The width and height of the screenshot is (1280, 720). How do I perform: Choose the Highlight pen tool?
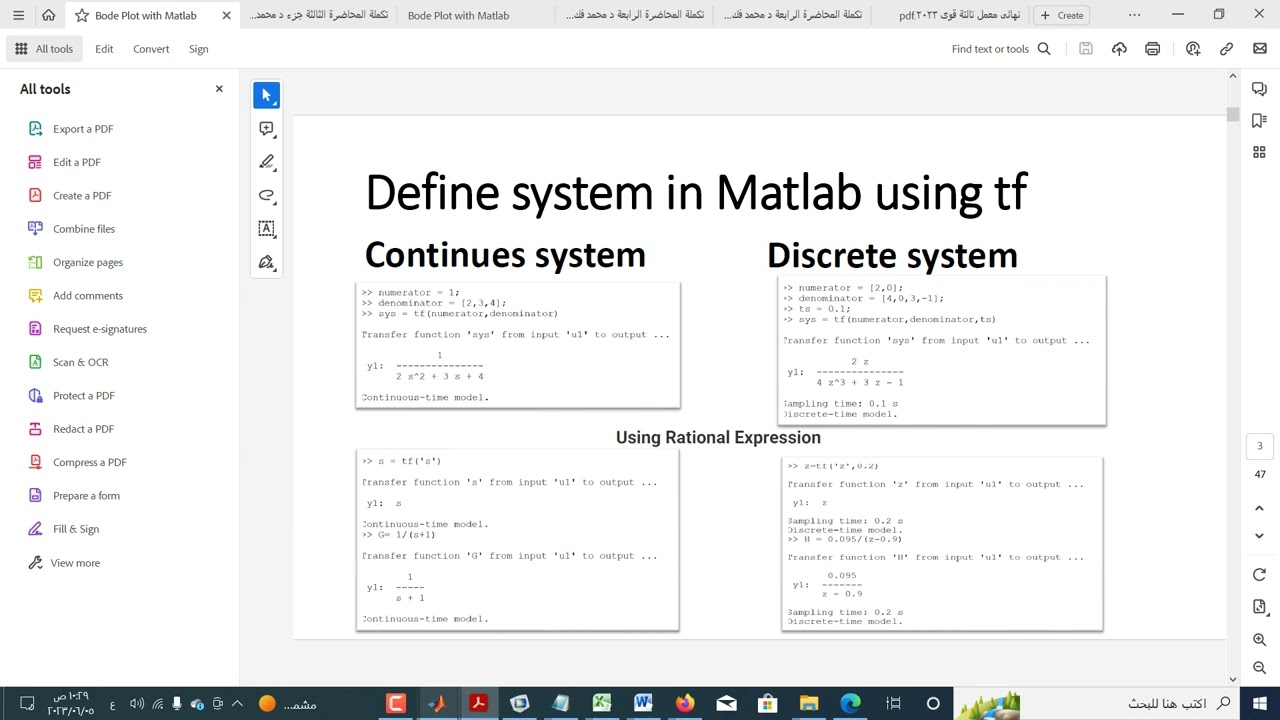[266, 162]
